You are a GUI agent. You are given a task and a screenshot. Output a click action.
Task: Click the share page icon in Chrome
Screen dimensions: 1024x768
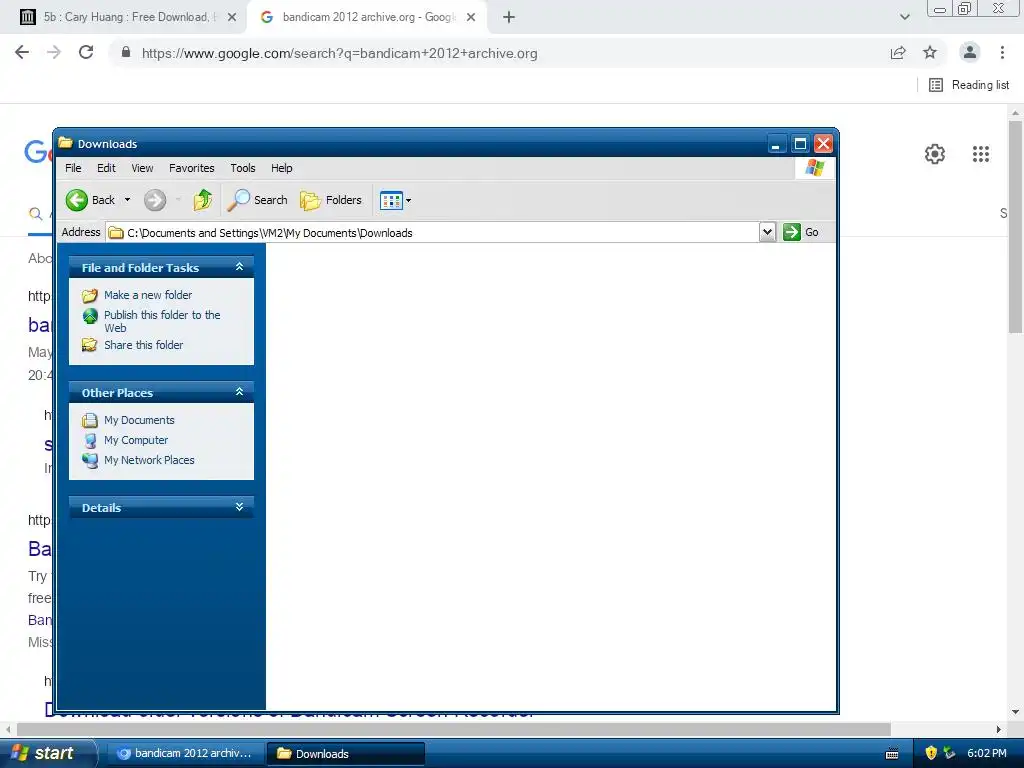(898, 53)
